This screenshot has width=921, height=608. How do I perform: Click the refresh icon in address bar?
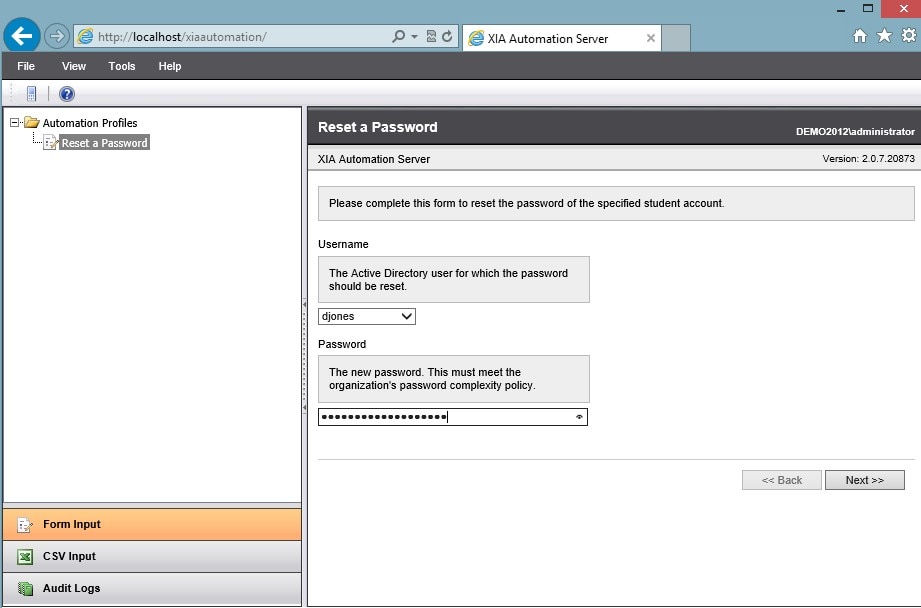pos(447,36)
